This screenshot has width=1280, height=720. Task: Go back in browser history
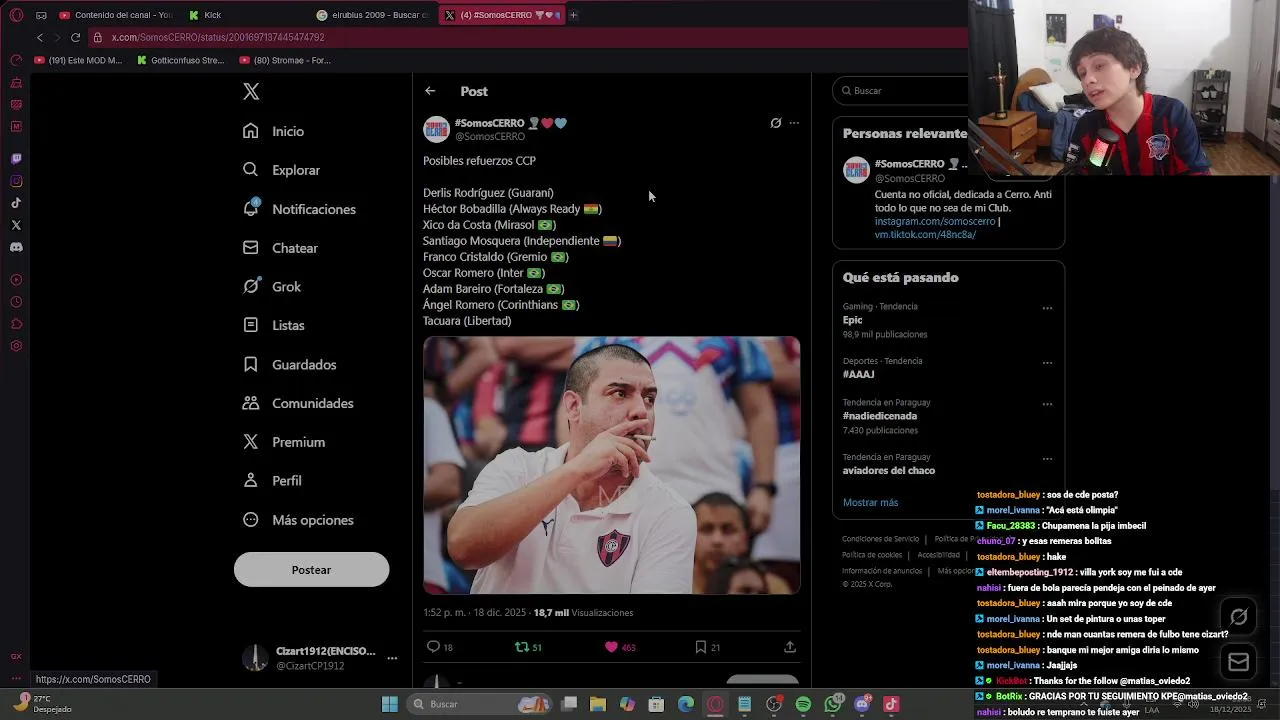tap(40, 37)
